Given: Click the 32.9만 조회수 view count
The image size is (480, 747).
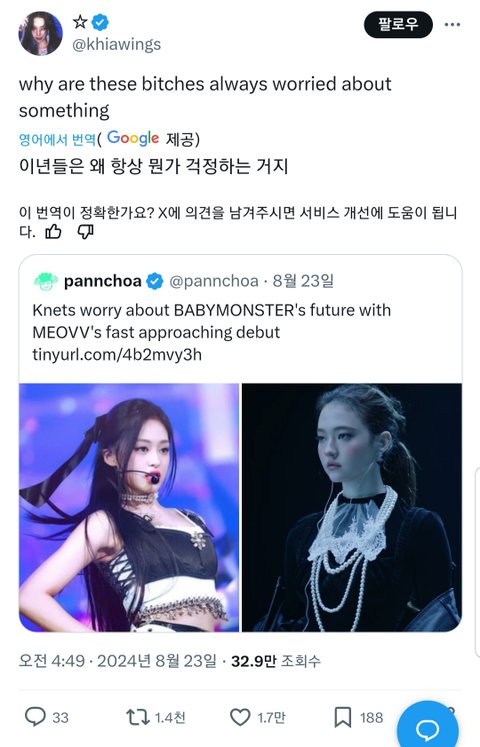Looking at the screenshot, I should point(276,661).
